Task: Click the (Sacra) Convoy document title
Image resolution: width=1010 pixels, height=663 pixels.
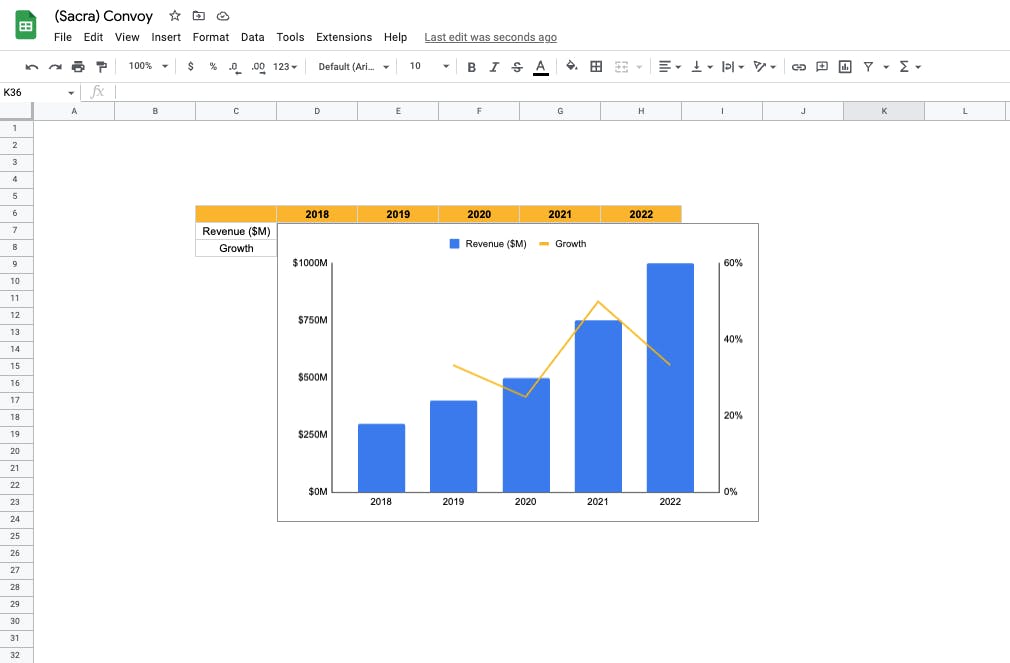Action: [x=104, y=16]
